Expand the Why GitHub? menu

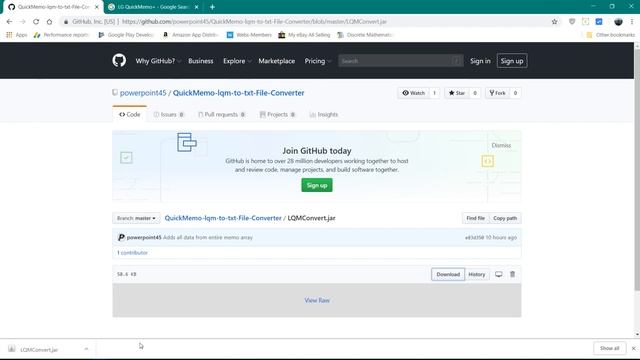(x=158, y=61)
